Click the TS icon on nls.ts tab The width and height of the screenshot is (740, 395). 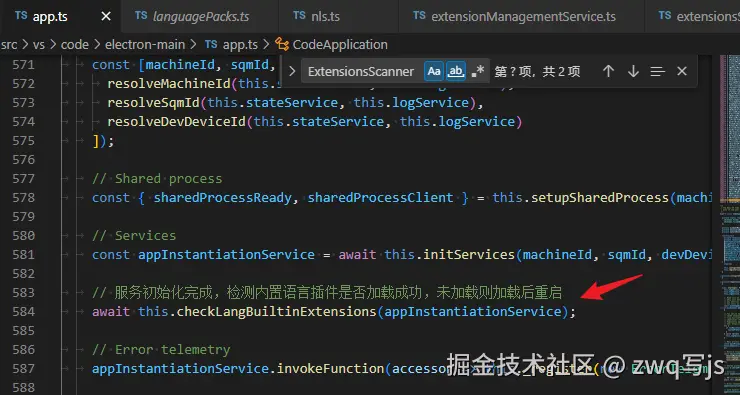coord(299,16)
